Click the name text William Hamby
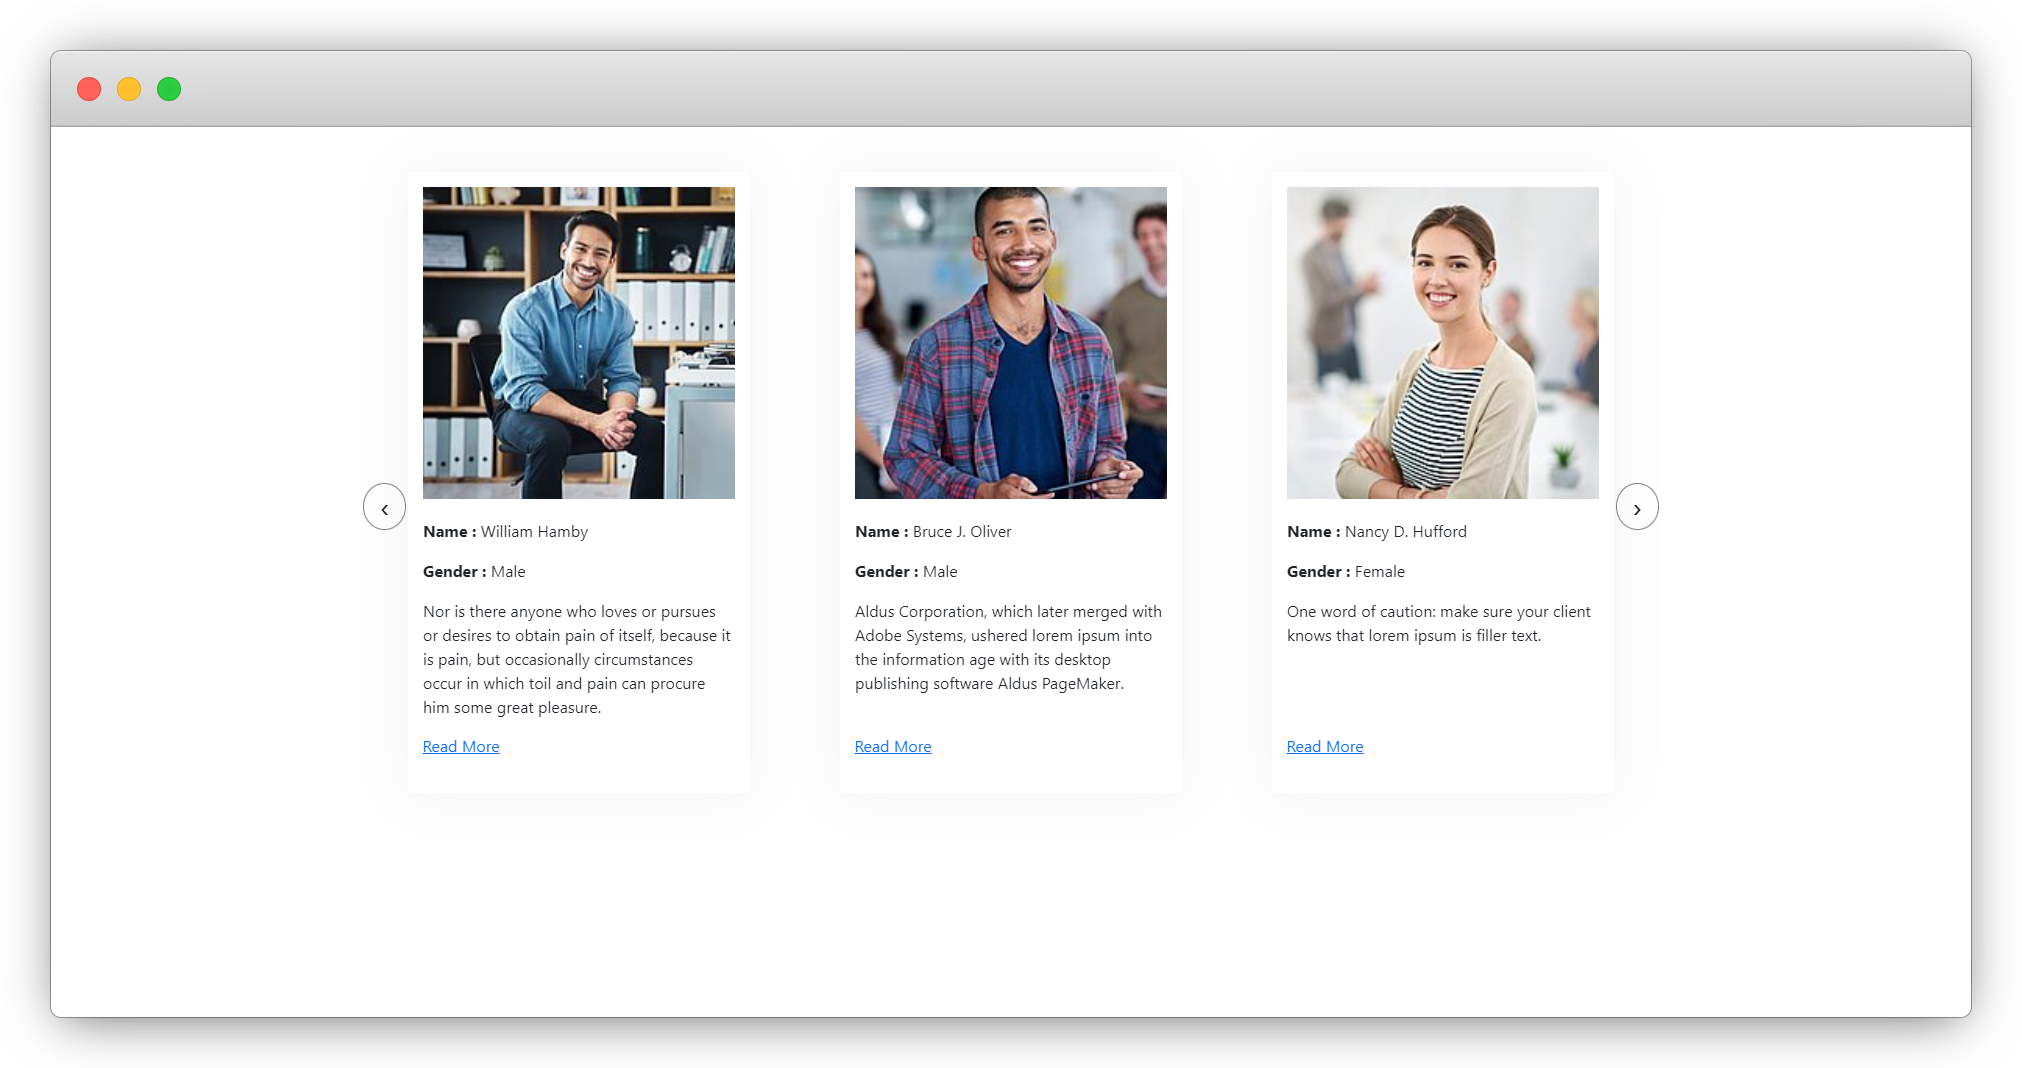Screen dimensions: 2022x1068 tap(533, 531)
